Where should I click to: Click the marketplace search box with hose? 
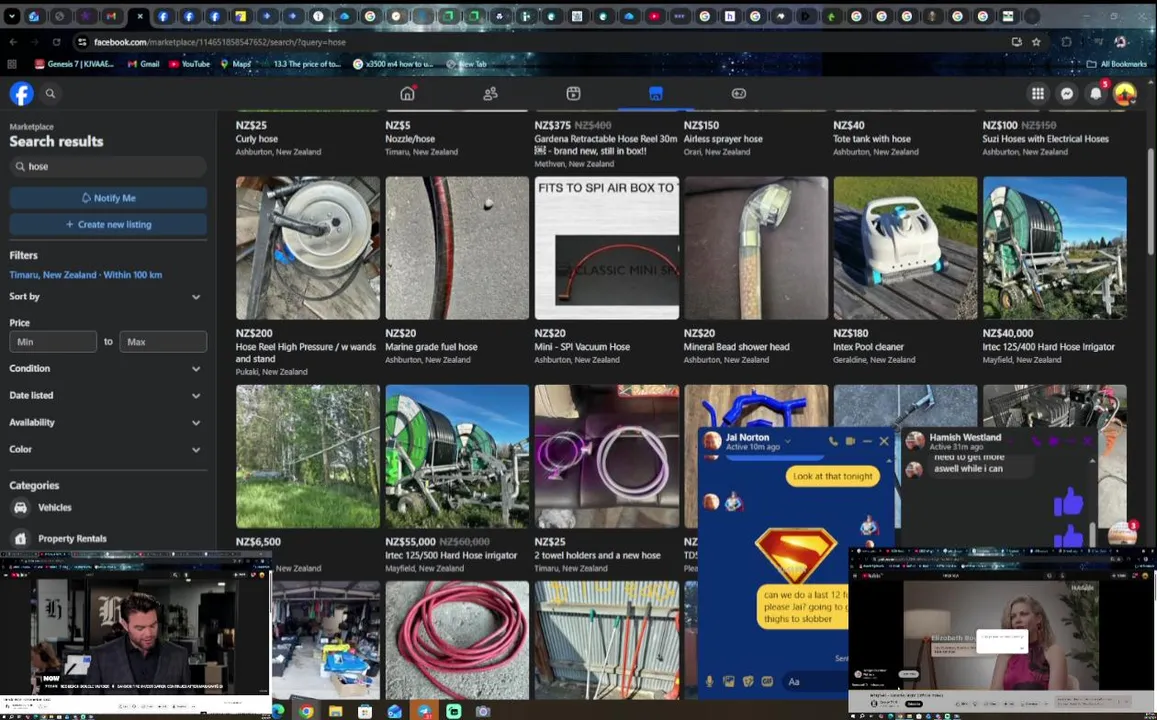click(x=108, y=166)
